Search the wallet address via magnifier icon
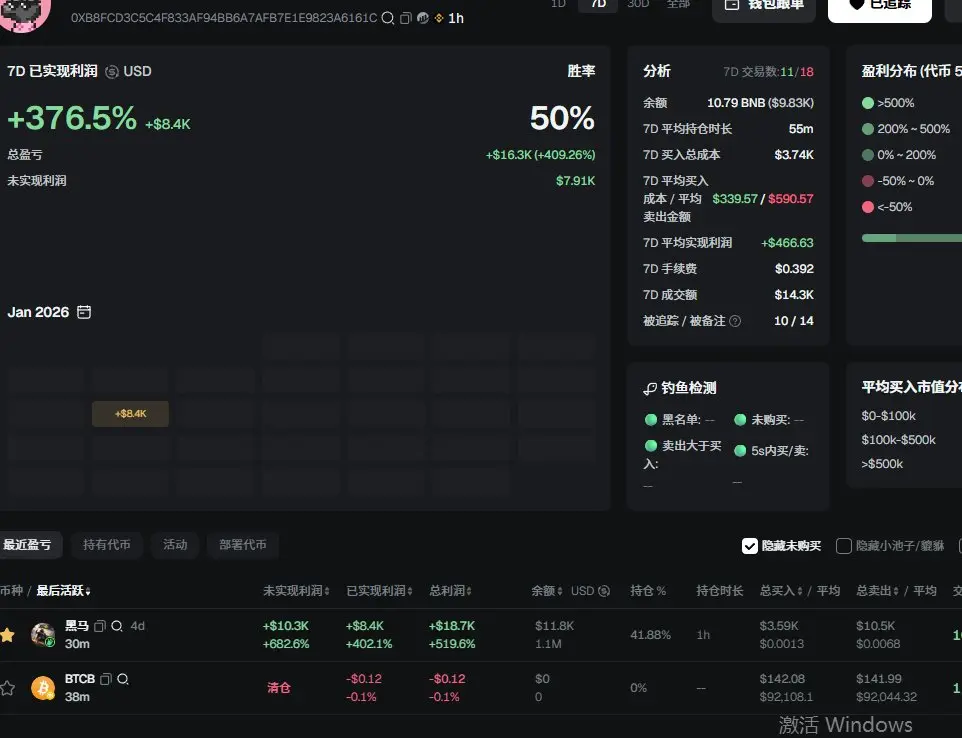 pyautogui.click(x=388, y=18)
